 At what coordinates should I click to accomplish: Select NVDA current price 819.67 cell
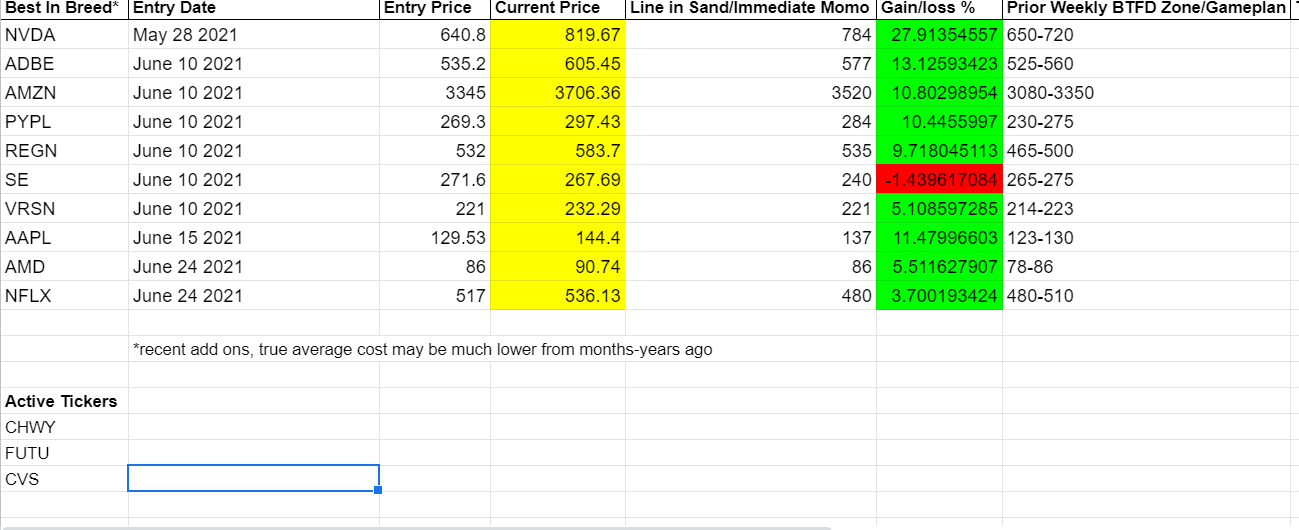[558, 36]
